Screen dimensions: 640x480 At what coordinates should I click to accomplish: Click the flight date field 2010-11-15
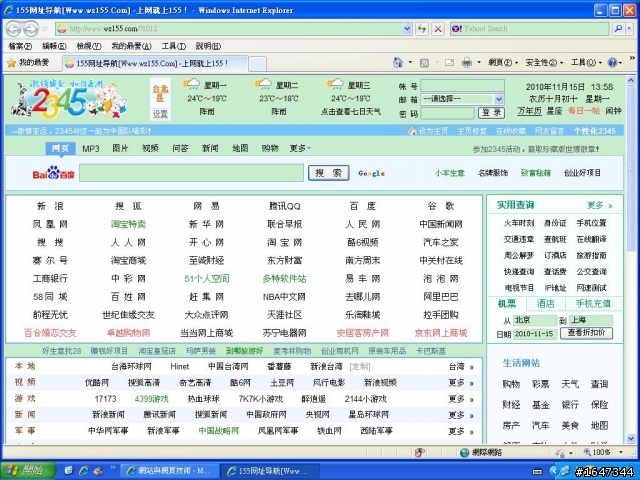tap(535, 334)
